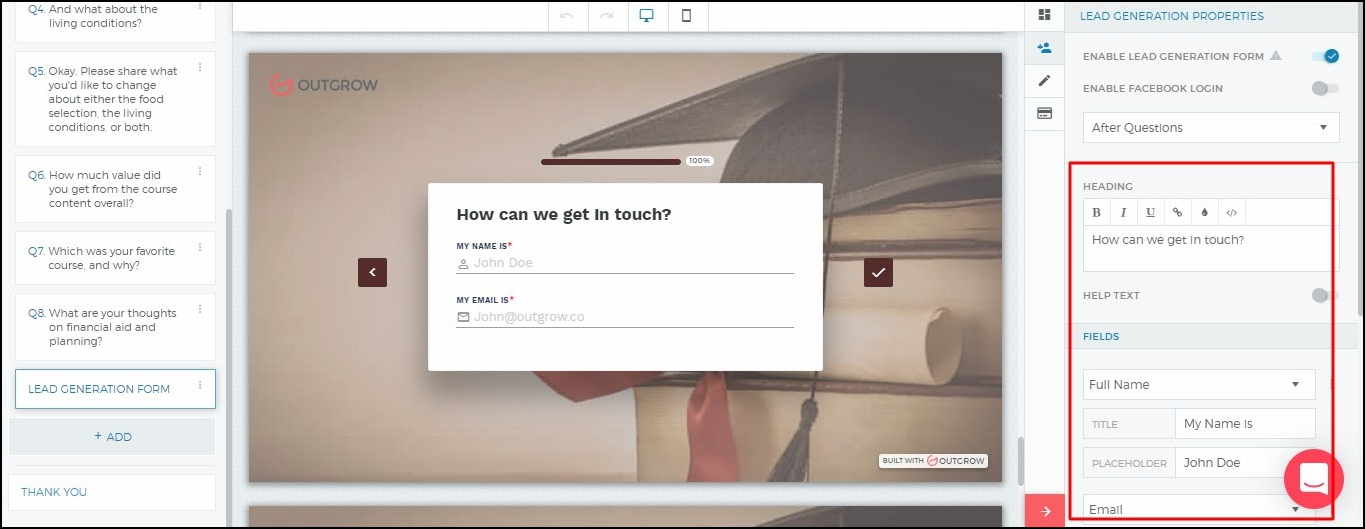The height and width of the screenshot is (529, 1365).
Task: Open the pencil edit icon in sidebar
Action: click(x=1044, y=80)
